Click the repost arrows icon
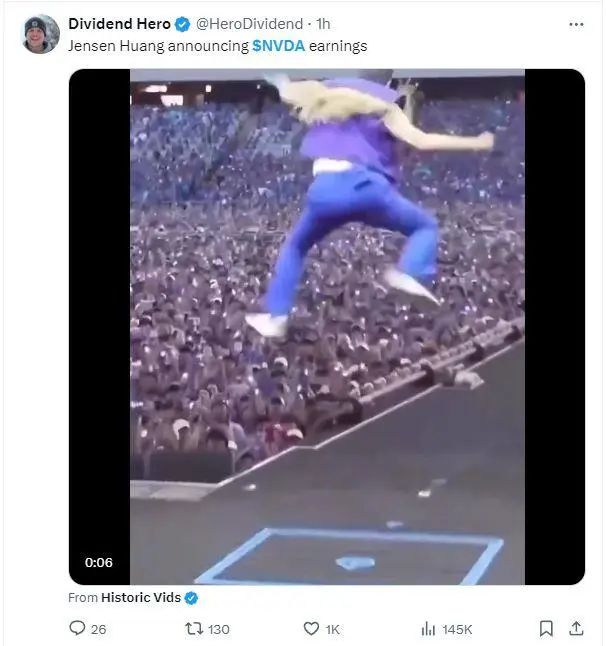The width and height of the screenshot is (606, 646). pos(196,628)
